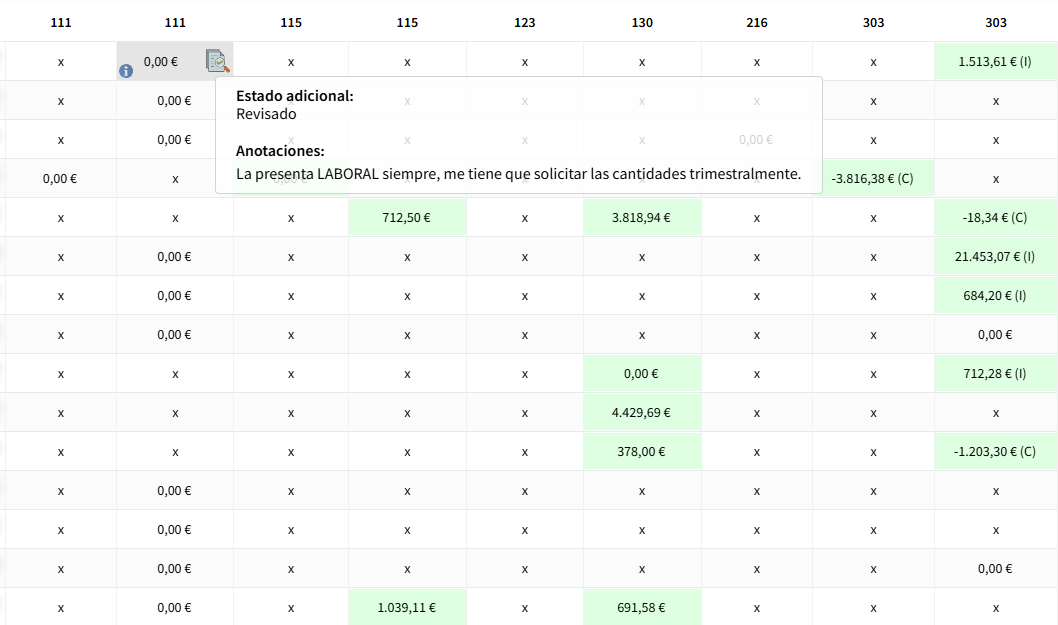Select the highlighted gray 0,00 € cell
The width and height of the screenshot is (1058, 625).
161,61
